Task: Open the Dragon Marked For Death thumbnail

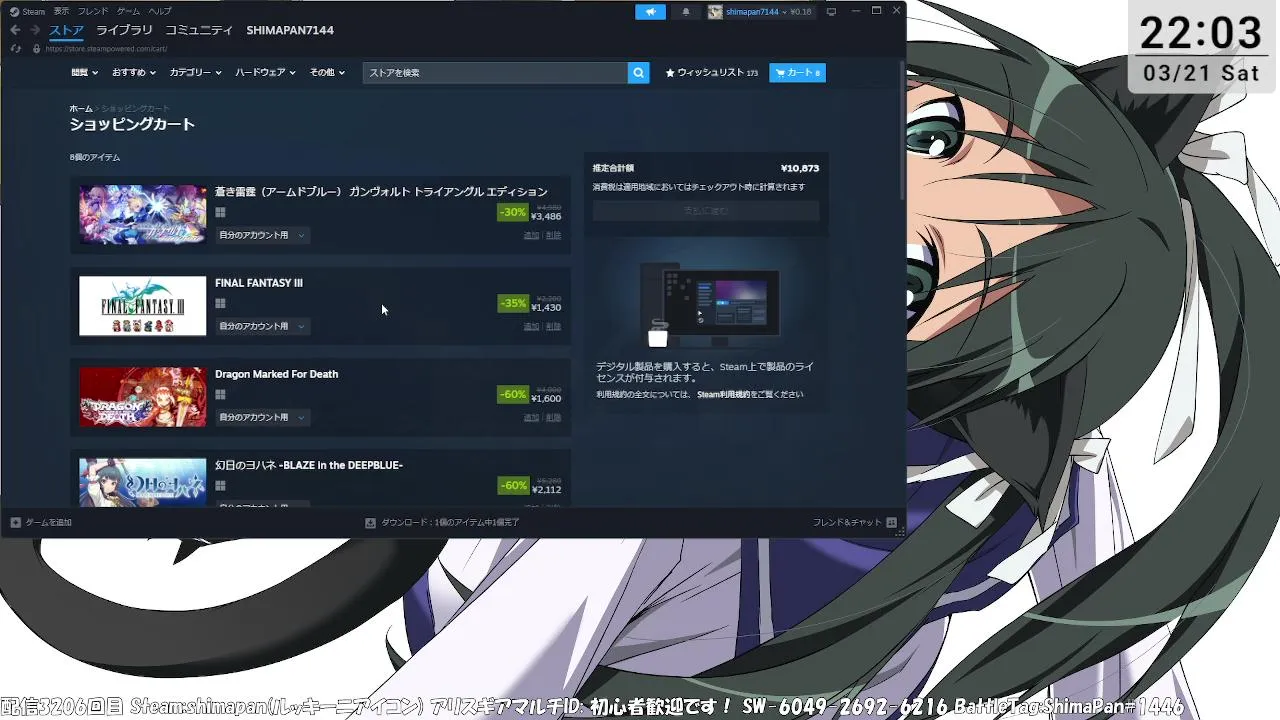Action: tap(143, 397)
